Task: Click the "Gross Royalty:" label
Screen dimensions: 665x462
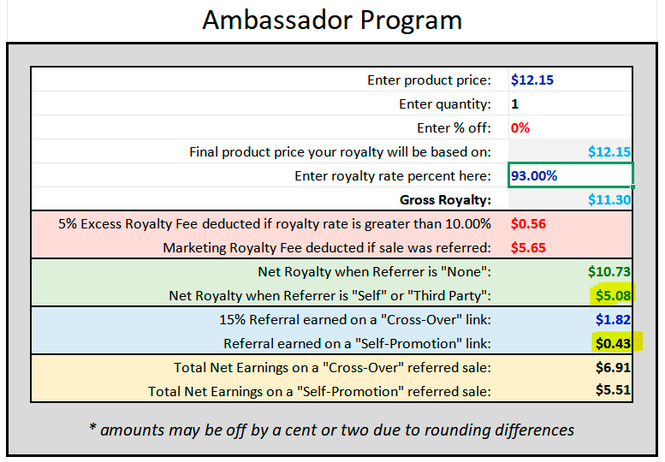Action: tap(445, 199)
